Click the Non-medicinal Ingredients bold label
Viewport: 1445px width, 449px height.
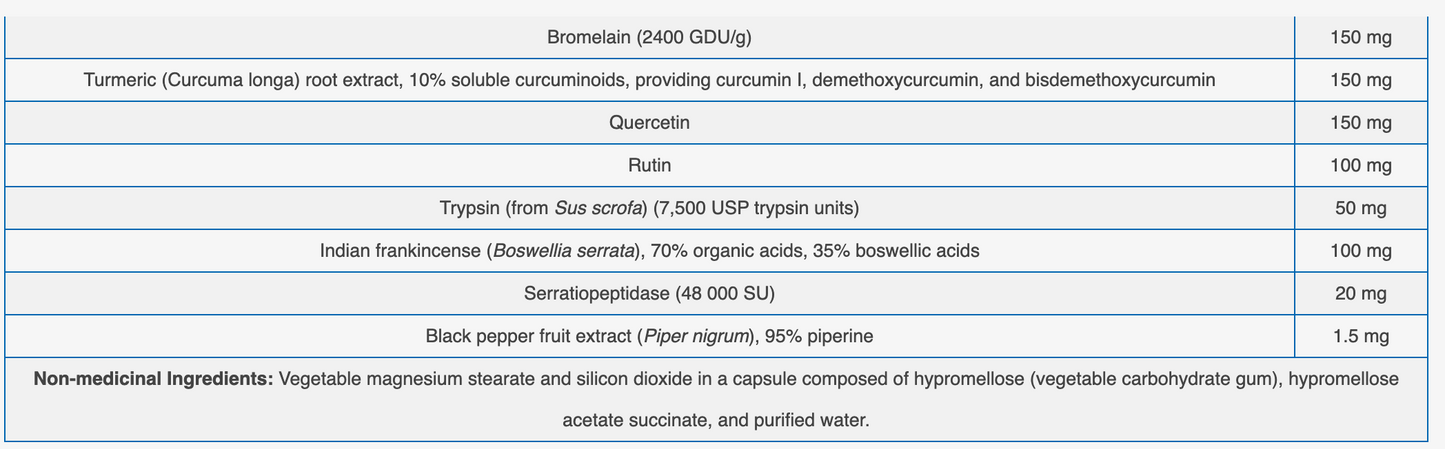click(153, 379)
